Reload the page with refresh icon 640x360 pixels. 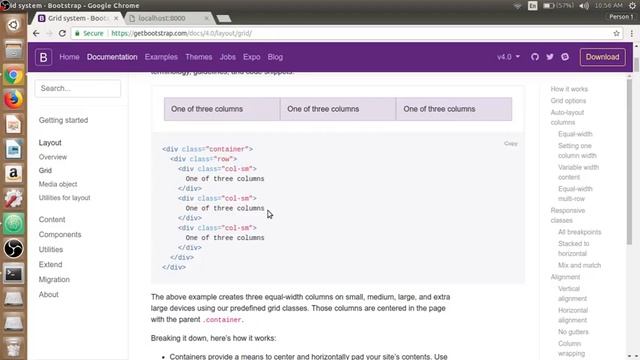(62, 33)
